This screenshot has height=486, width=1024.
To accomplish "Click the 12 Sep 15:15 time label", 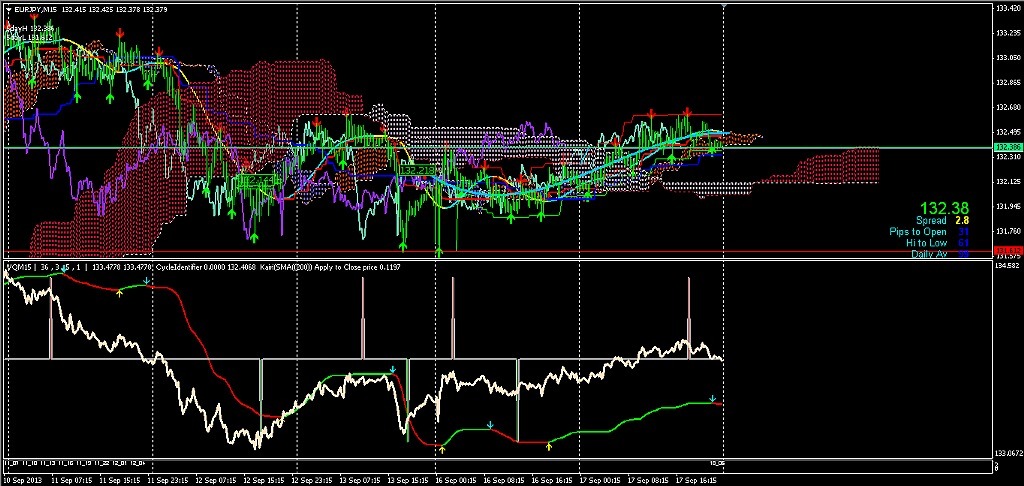I will click(265, 479).
